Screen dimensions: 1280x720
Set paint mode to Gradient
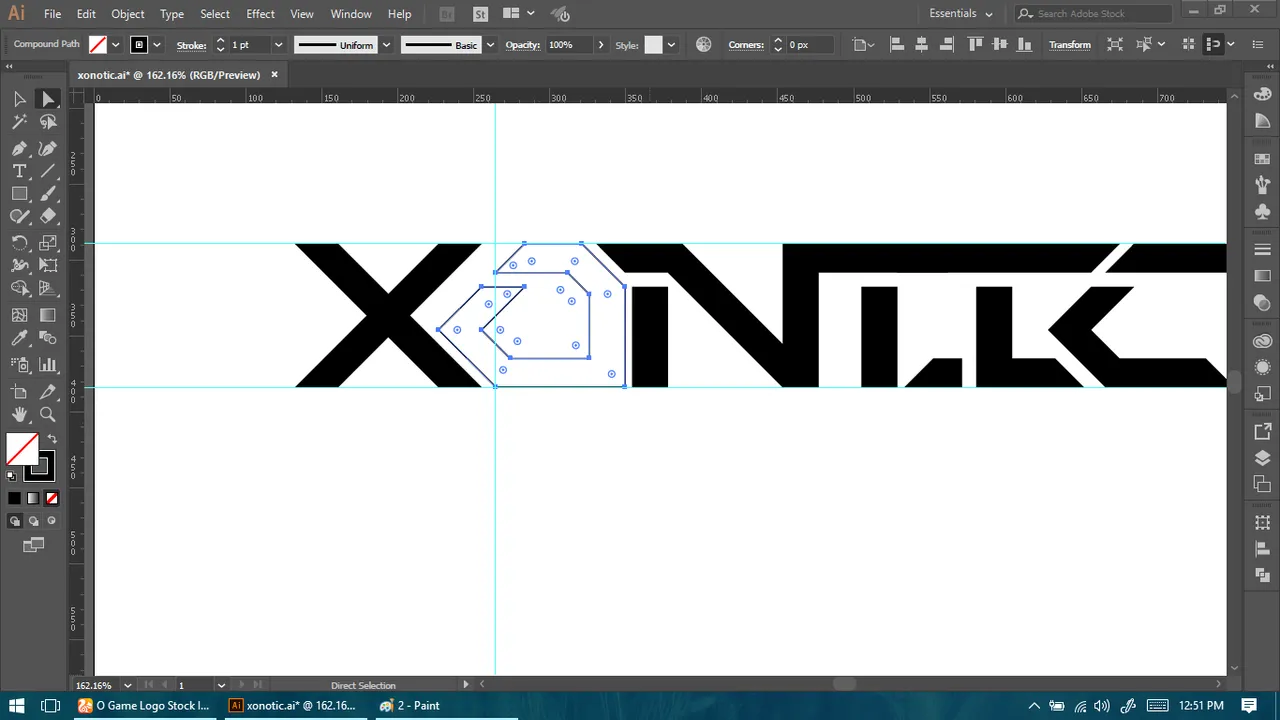point(33,498)
